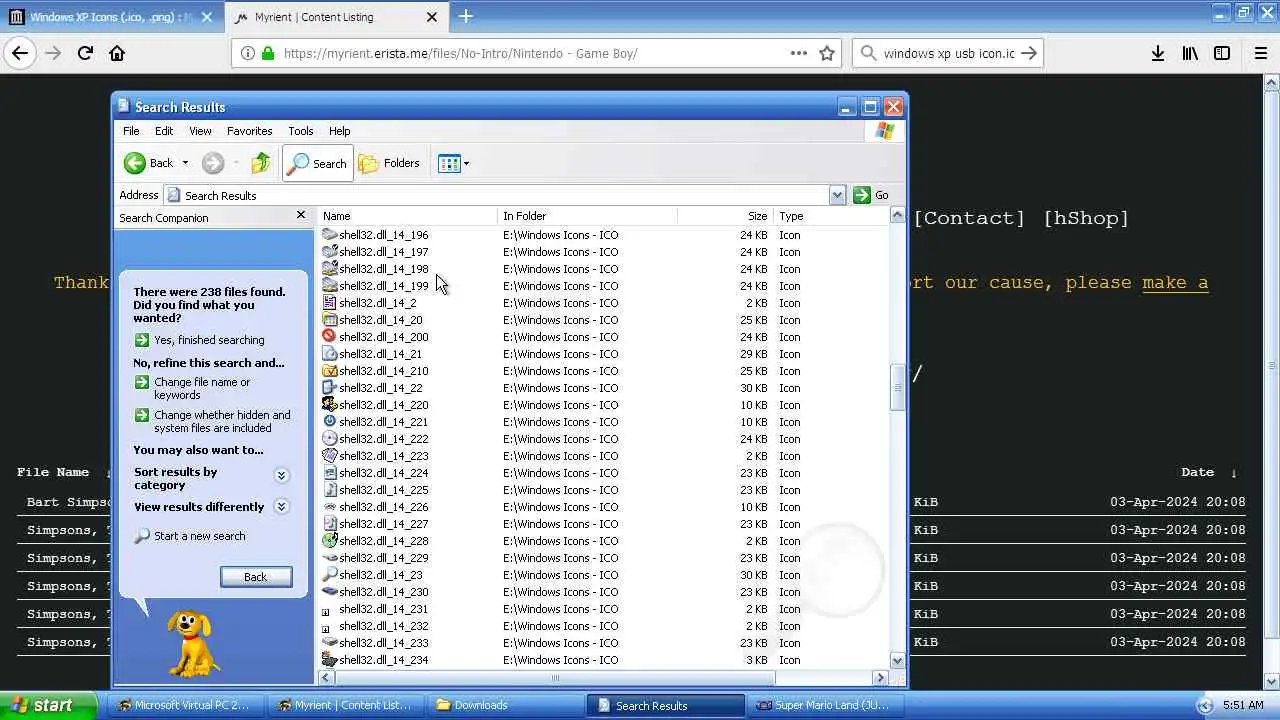
Task: Click the Up folder icon in toolbar
Action: (260, 163)
